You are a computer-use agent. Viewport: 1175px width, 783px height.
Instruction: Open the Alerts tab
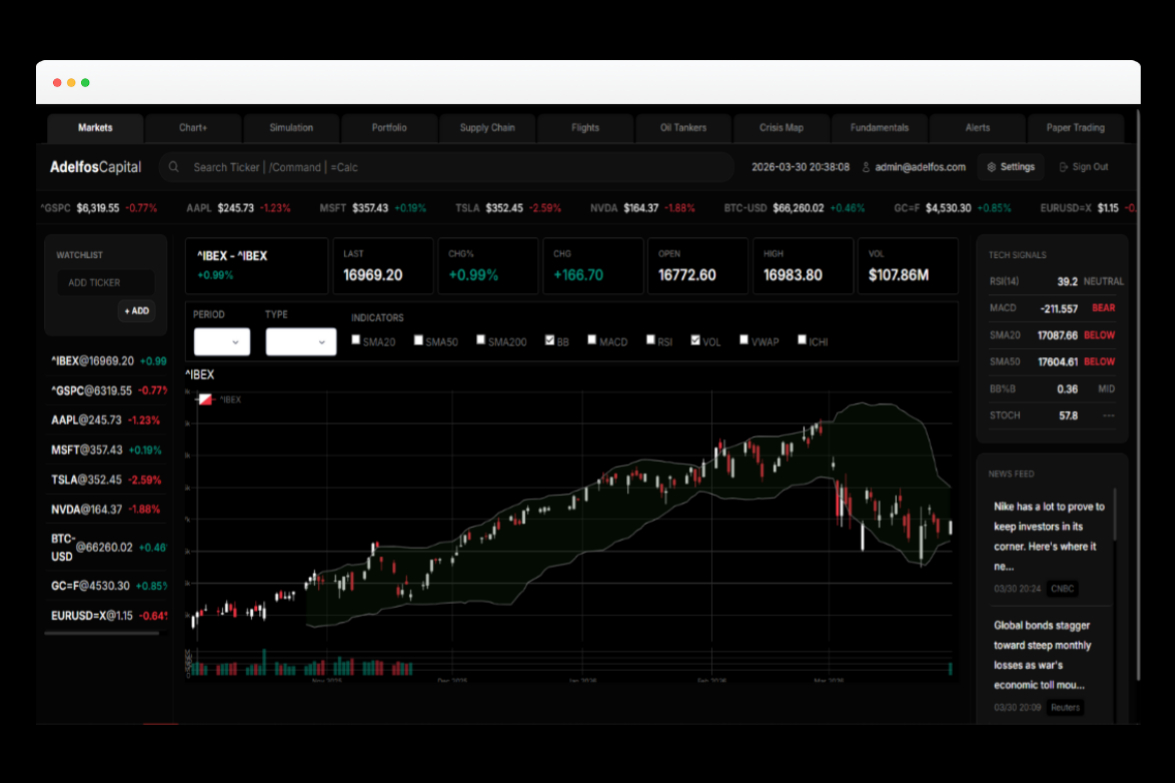point(978,128)
